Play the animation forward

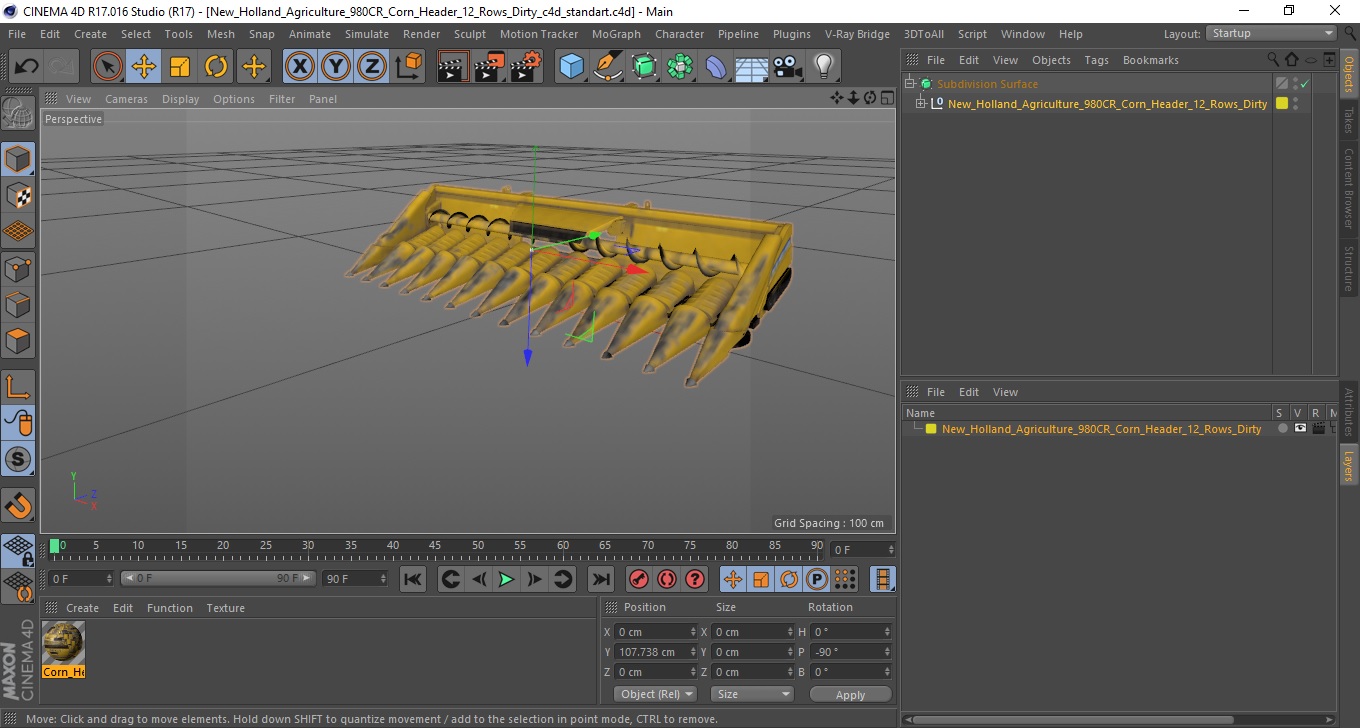click(506, 579)
